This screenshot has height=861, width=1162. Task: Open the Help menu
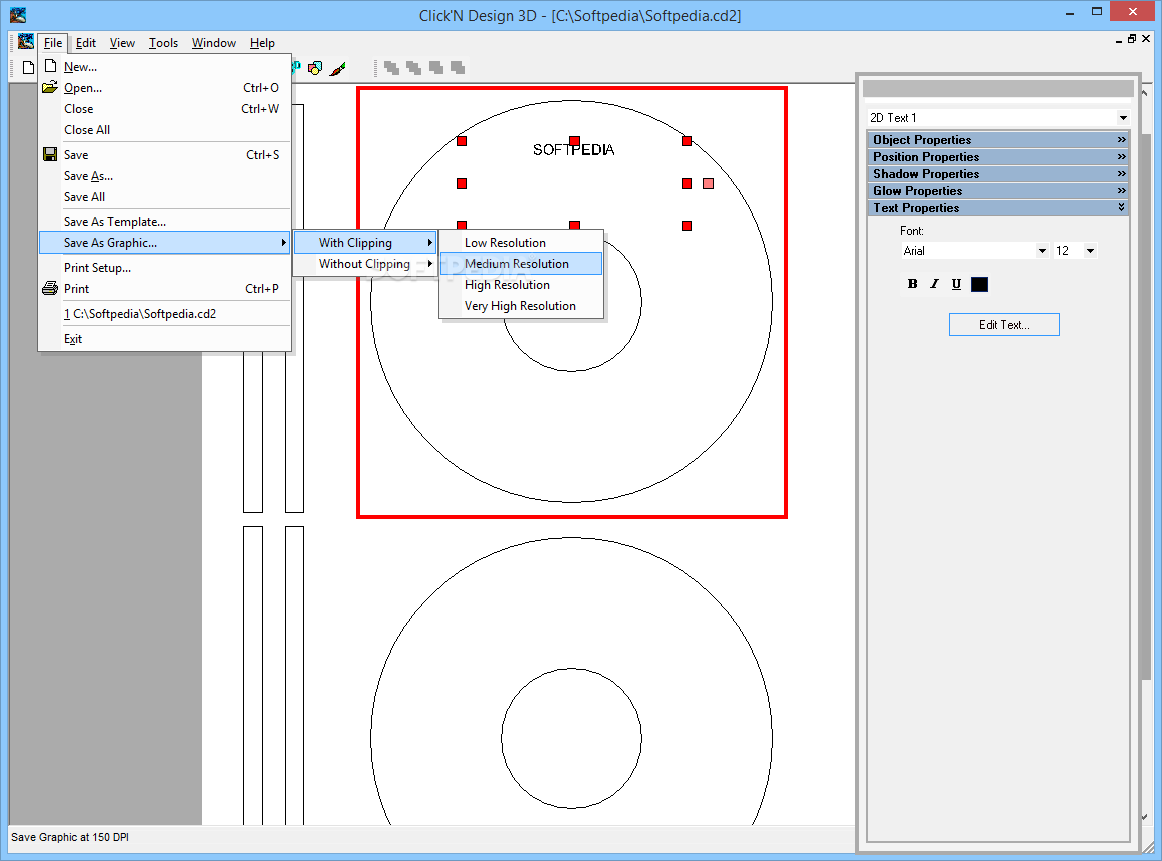point(262,43)
